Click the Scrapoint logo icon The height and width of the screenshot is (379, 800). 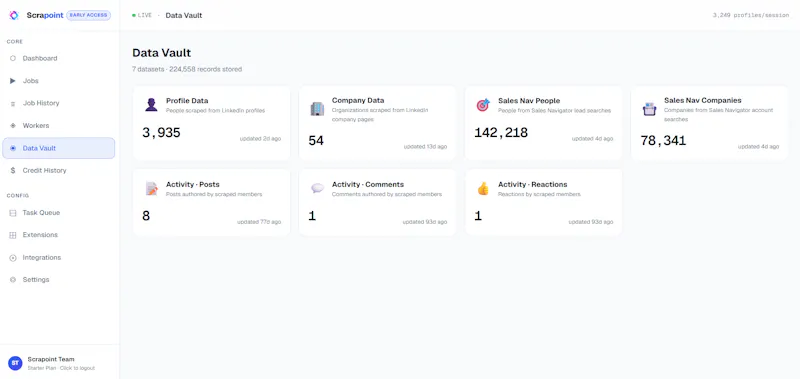point(14,15)
